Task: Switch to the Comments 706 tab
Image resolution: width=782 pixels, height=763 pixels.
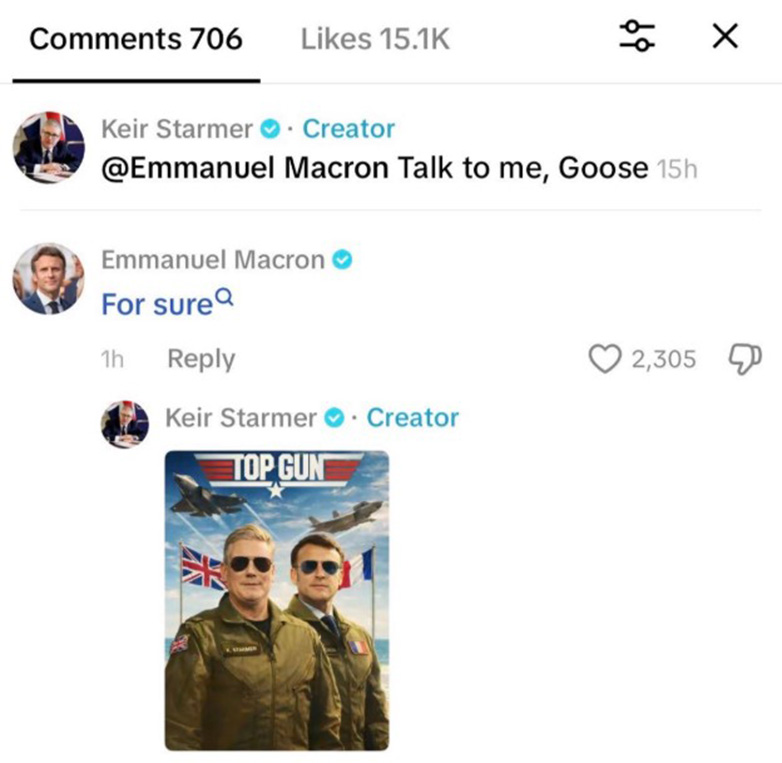Action: tap(136, 39)
